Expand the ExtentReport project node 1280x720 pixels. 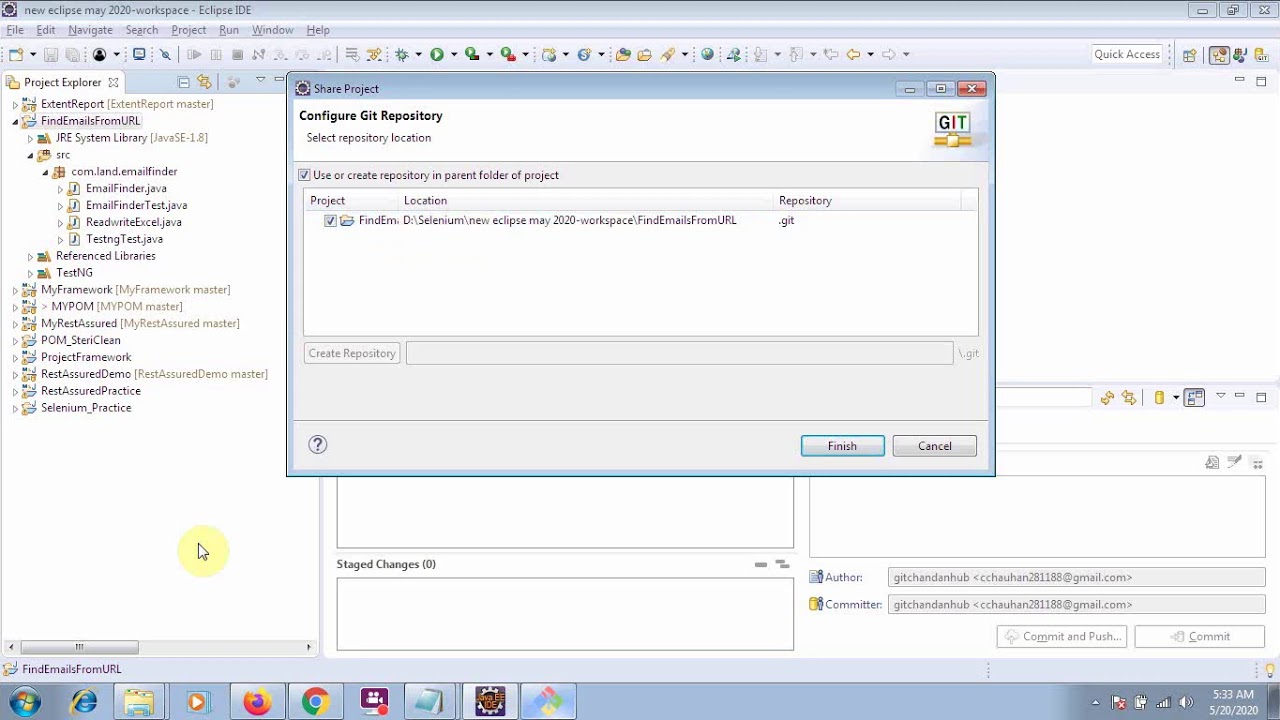[15, 104]
